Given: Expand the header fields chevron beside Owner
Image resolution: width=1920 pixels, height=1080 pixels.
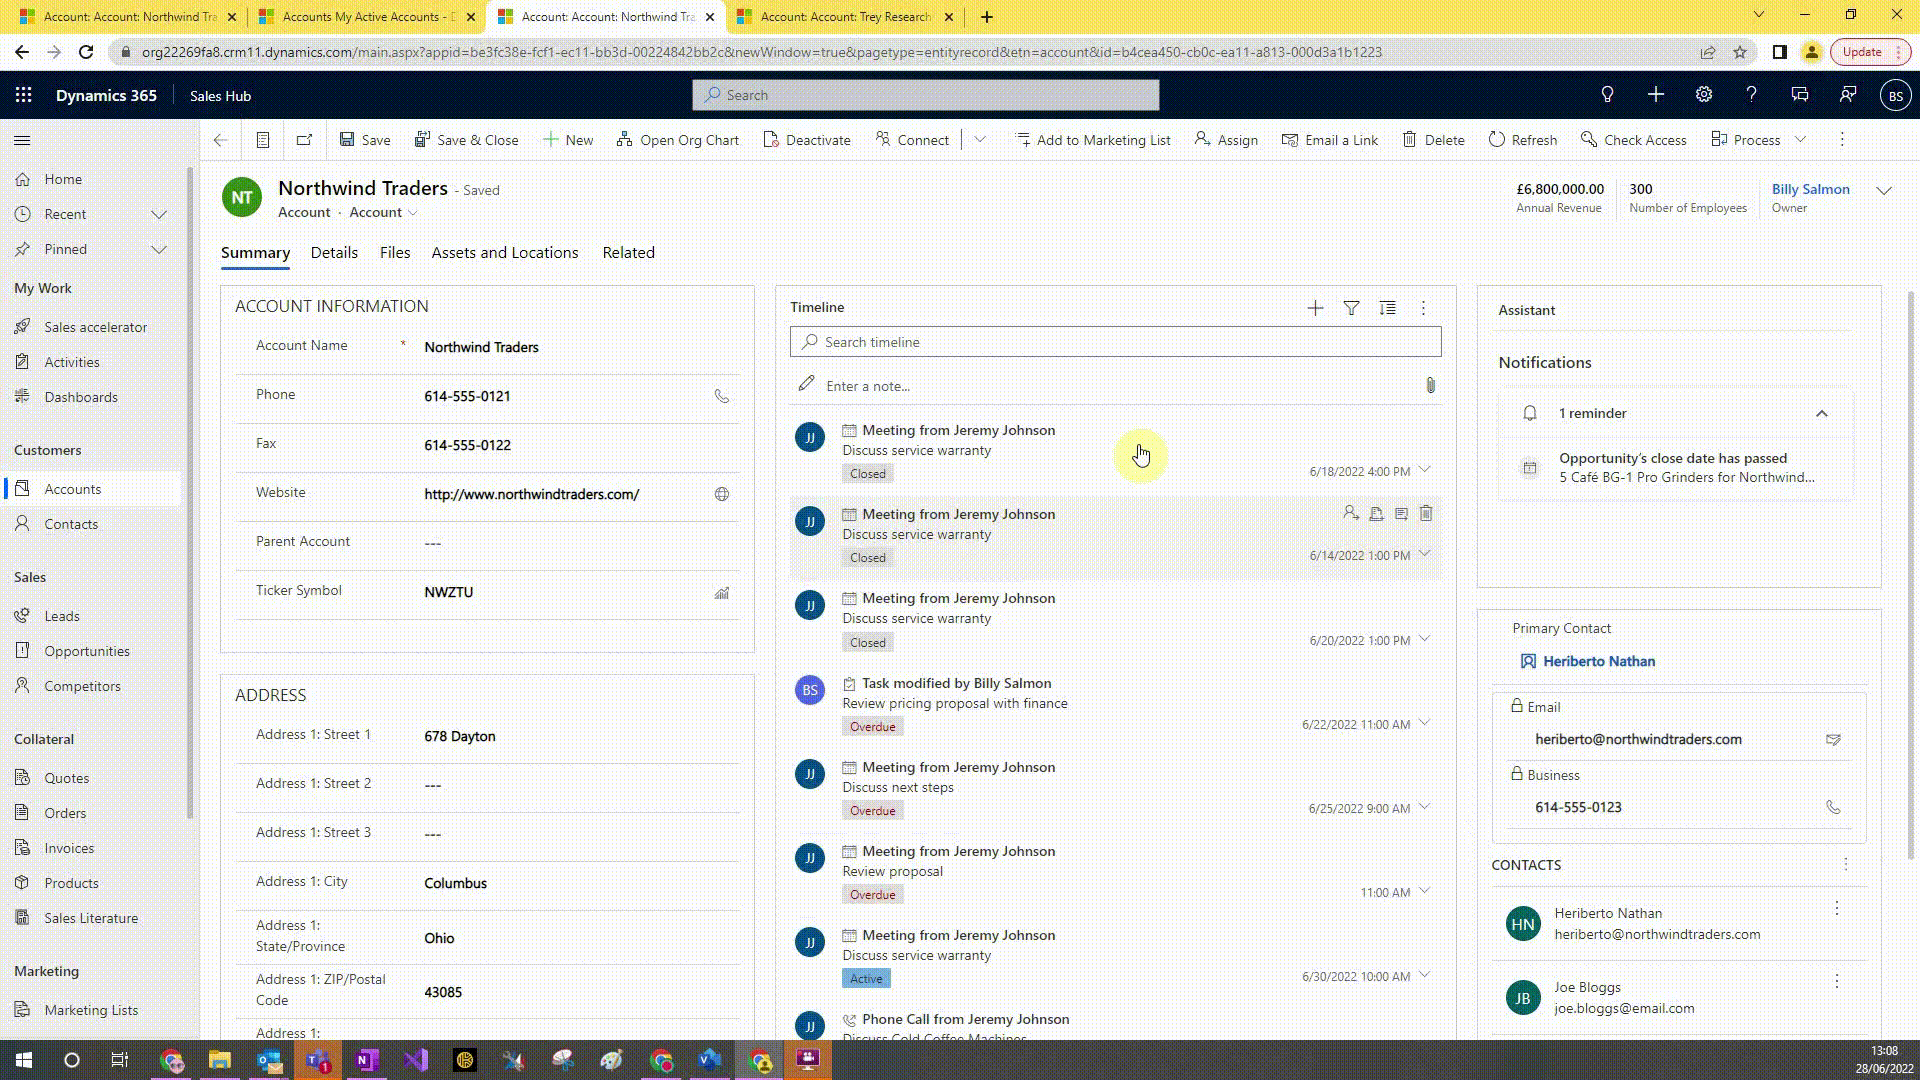Looking at the screenshot, I should [x=1883, y=190].
